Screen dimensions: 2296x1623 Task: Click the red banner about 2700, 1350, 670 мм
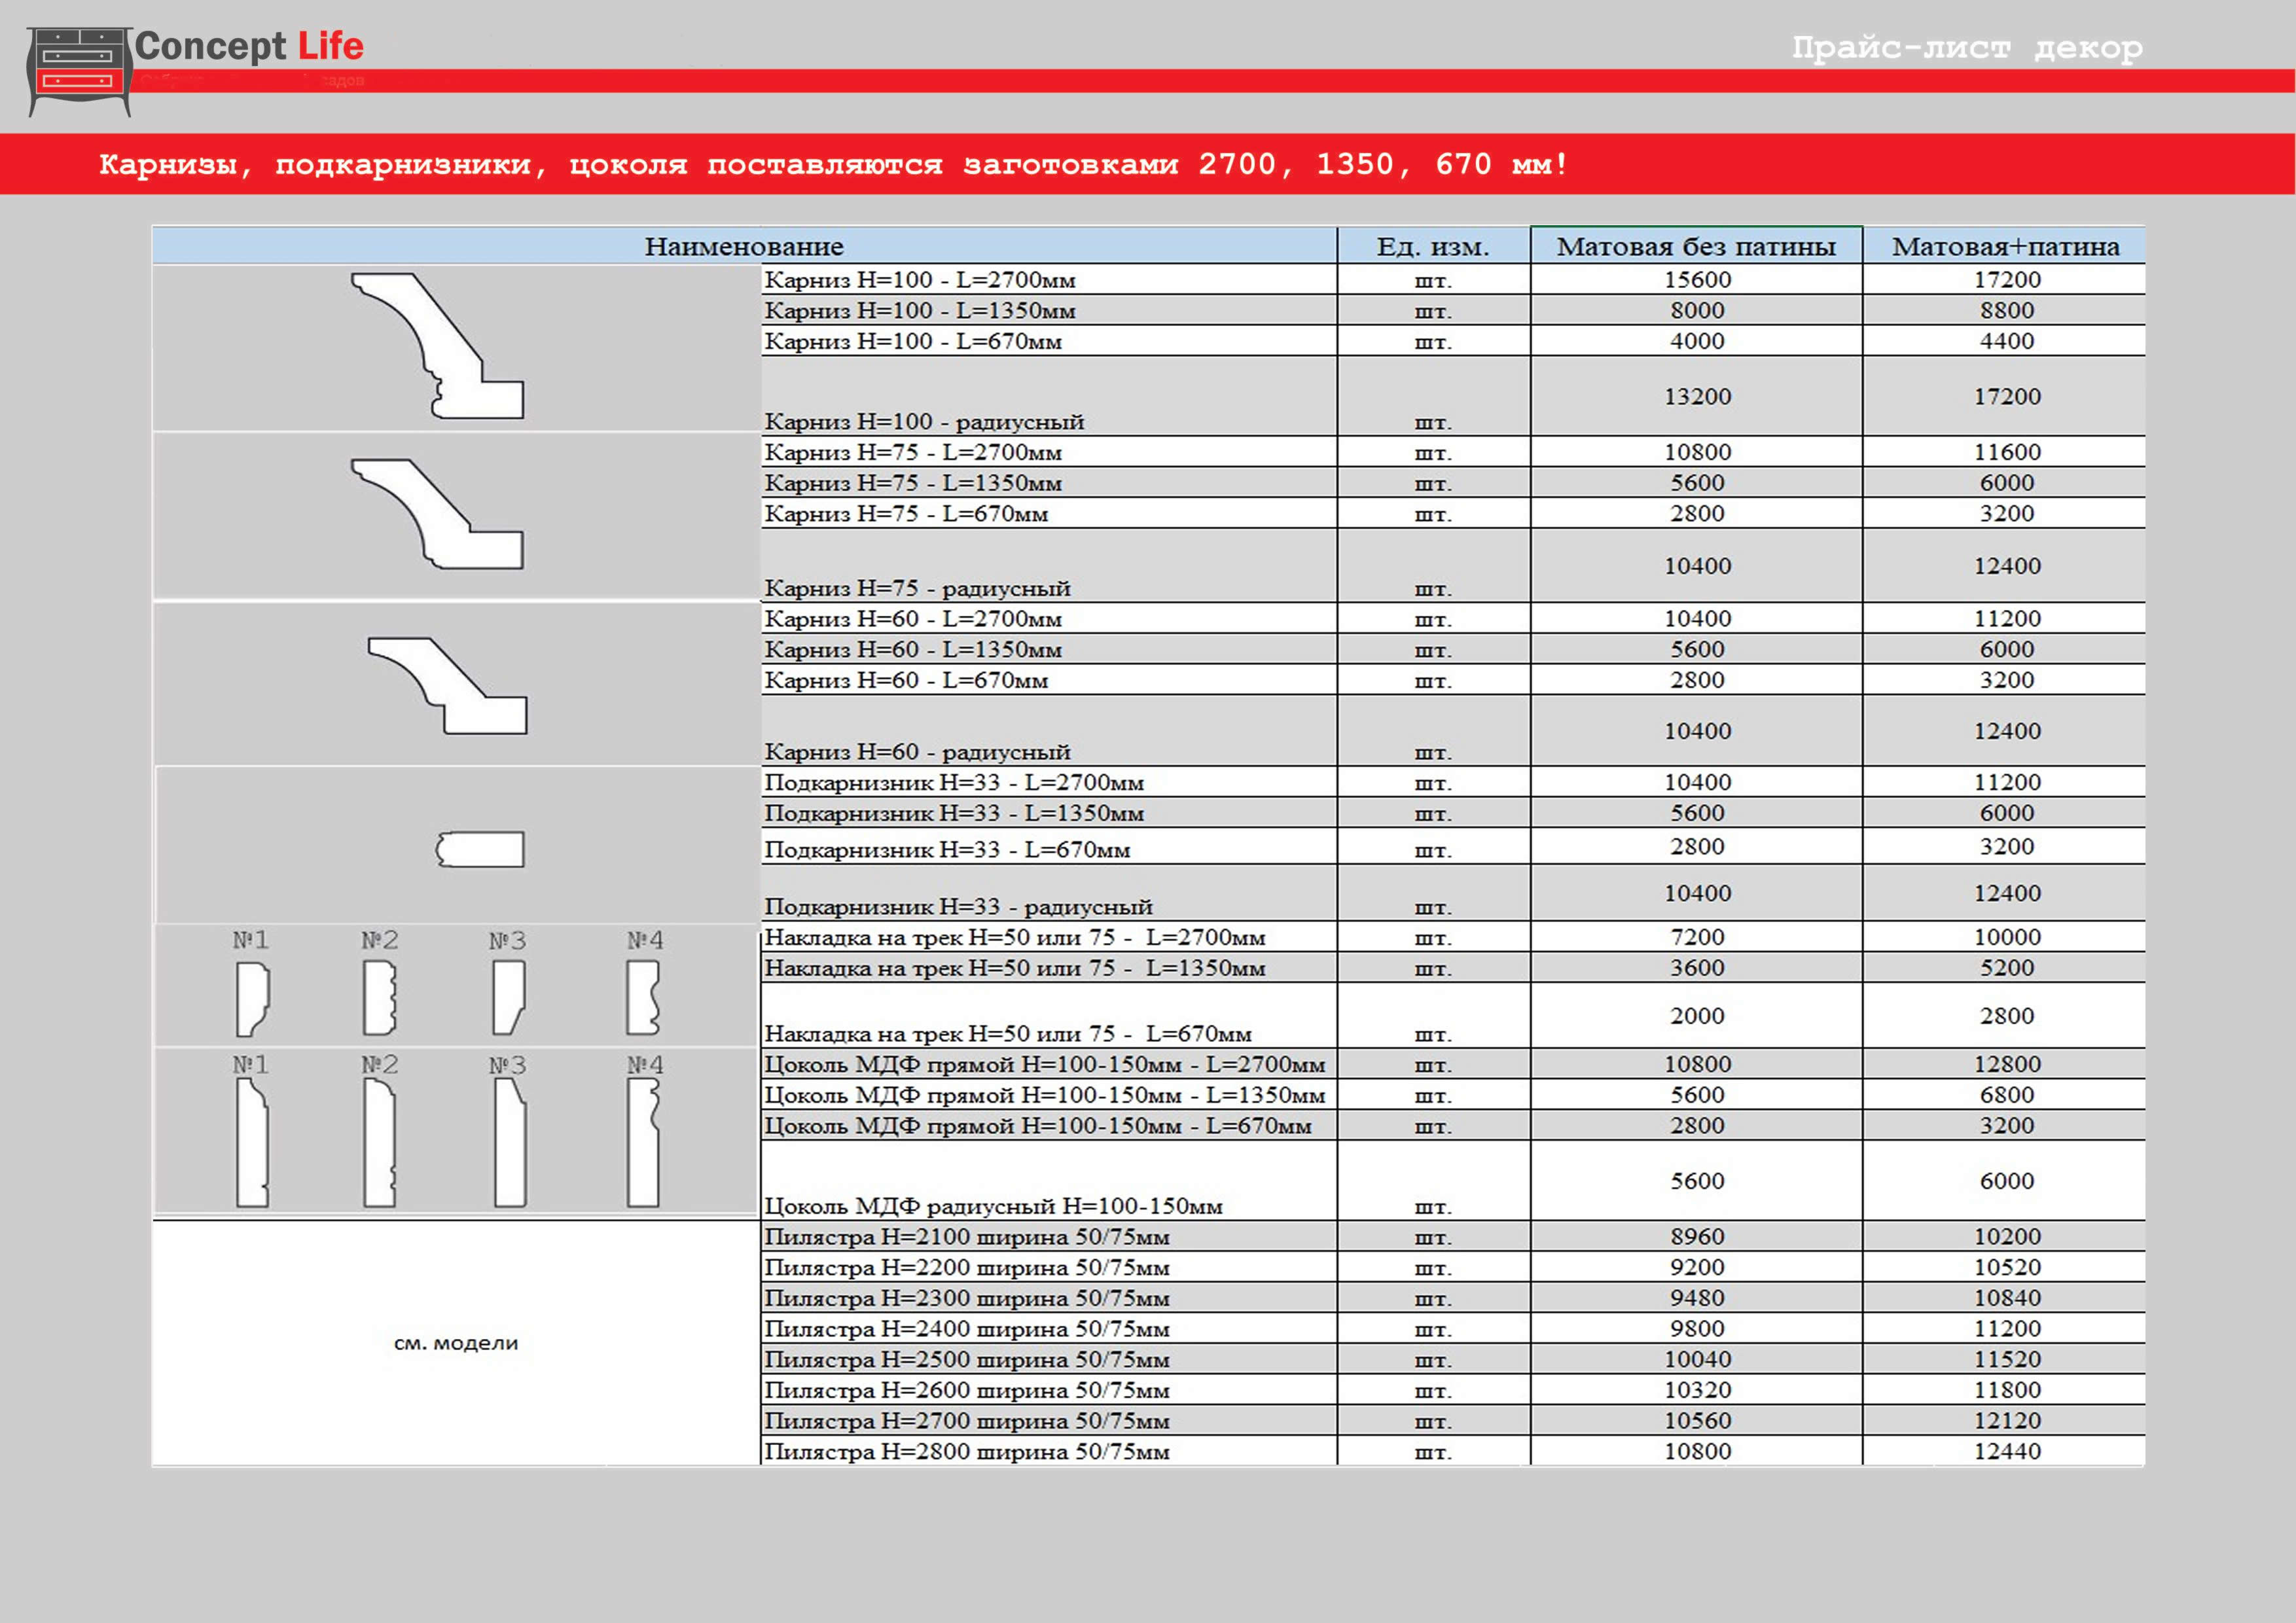832,164
